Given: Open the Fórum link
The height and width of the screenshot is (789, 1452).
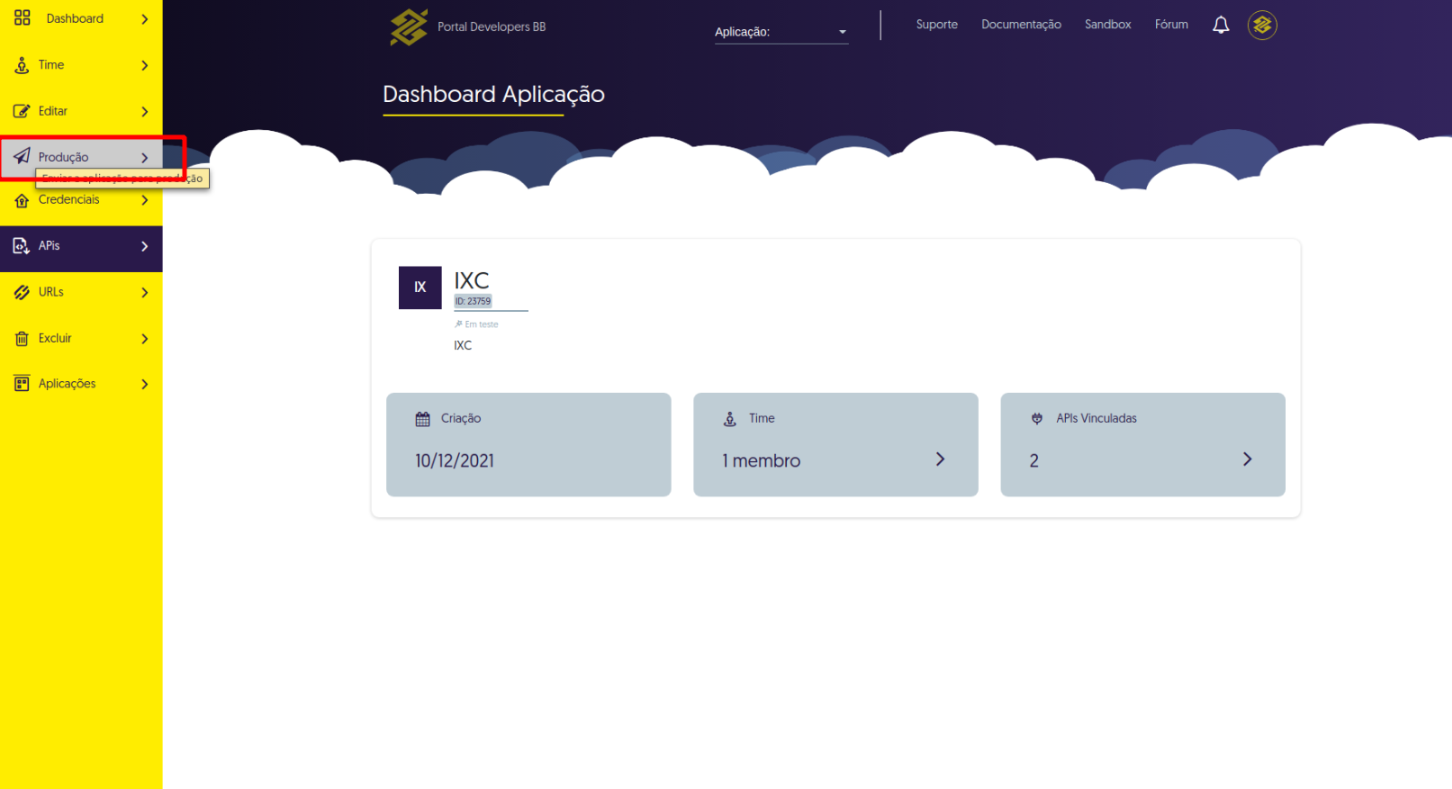Looking at the screenshot, I should (x=1172, y=25).
